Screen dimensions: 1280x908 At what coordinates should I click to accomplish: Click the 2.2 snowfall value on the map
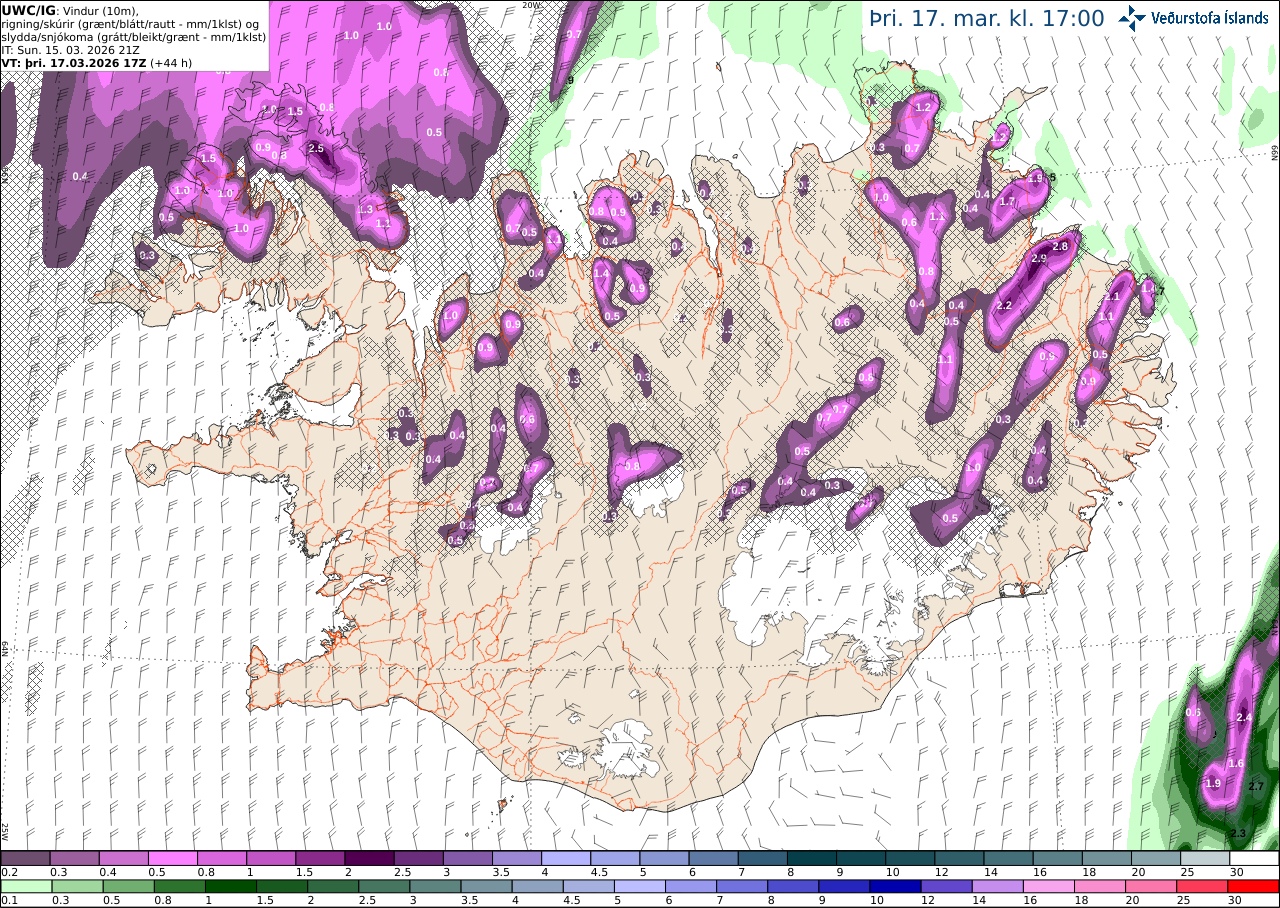point(1005,305)
